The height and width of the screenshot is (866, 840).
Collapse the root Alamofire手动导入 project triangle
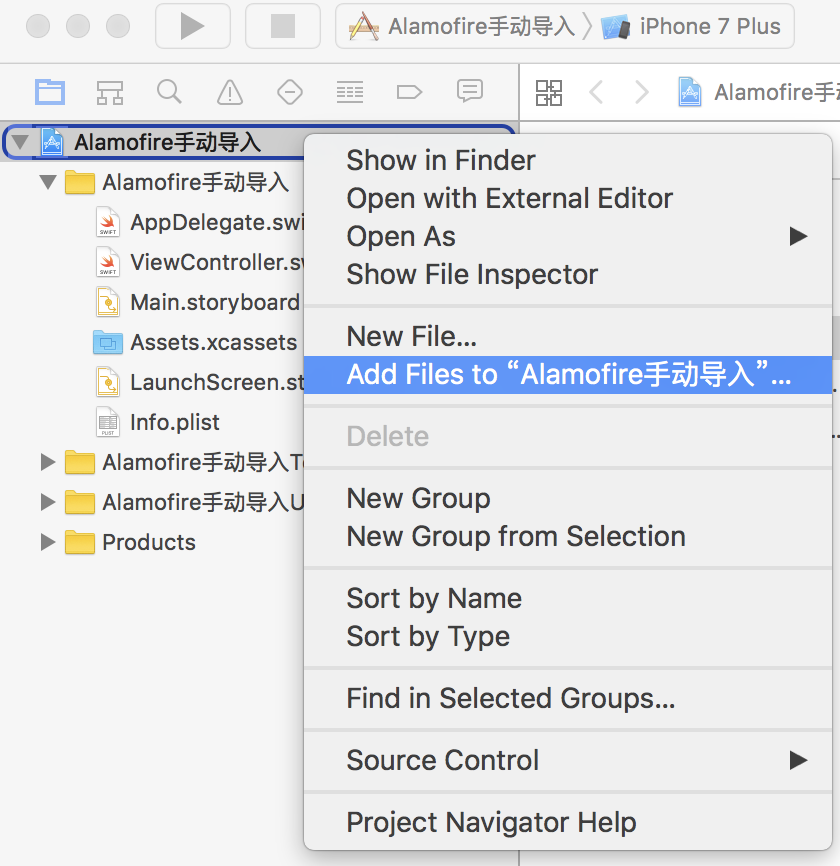(20, 142)
